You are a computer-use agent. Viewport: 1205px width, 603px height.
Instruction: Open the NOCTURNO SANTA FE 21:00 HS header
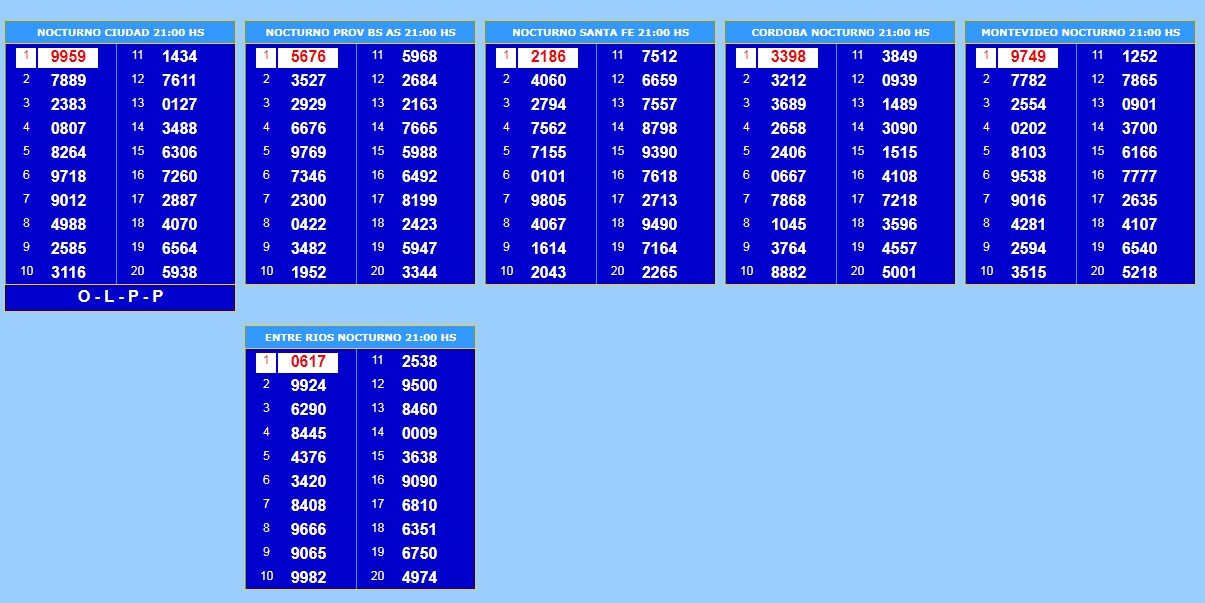tap(600, 33)
